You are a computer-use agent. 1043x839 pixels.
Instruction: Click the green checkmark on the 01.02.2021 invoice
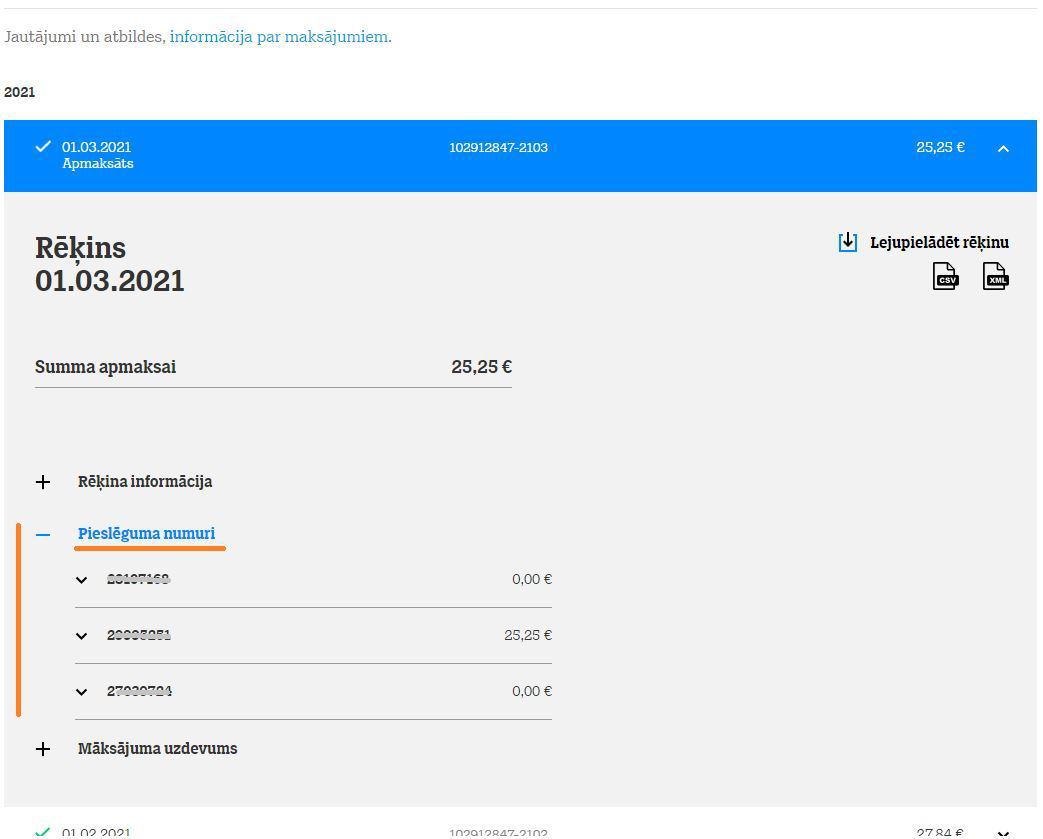click(x=43, y=831)
